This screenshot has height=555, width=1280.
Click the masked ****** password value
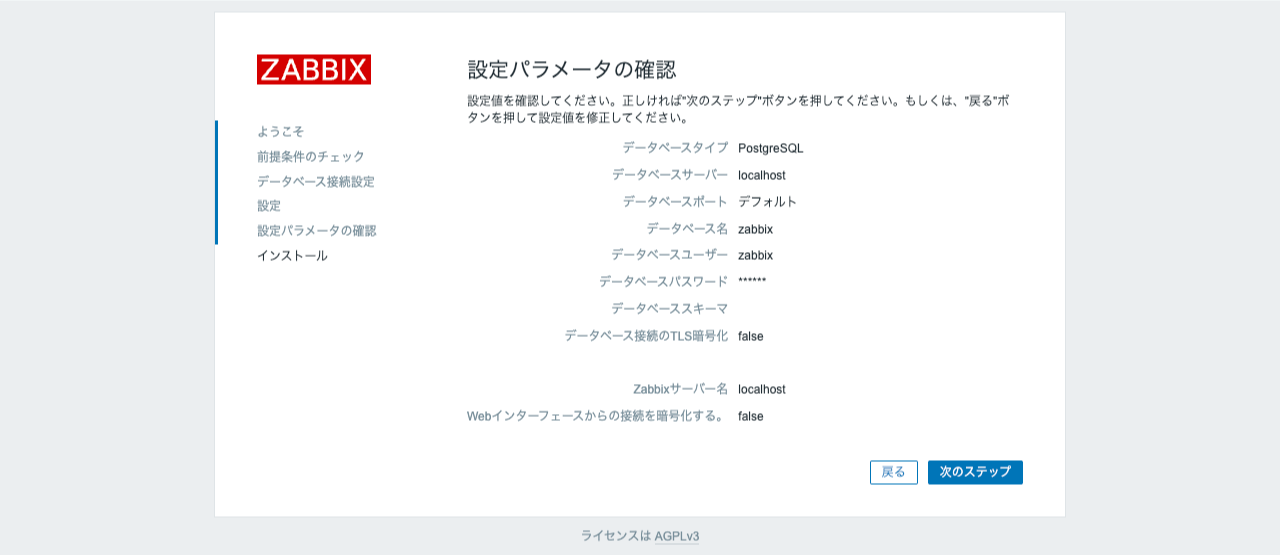coord(752,281)
